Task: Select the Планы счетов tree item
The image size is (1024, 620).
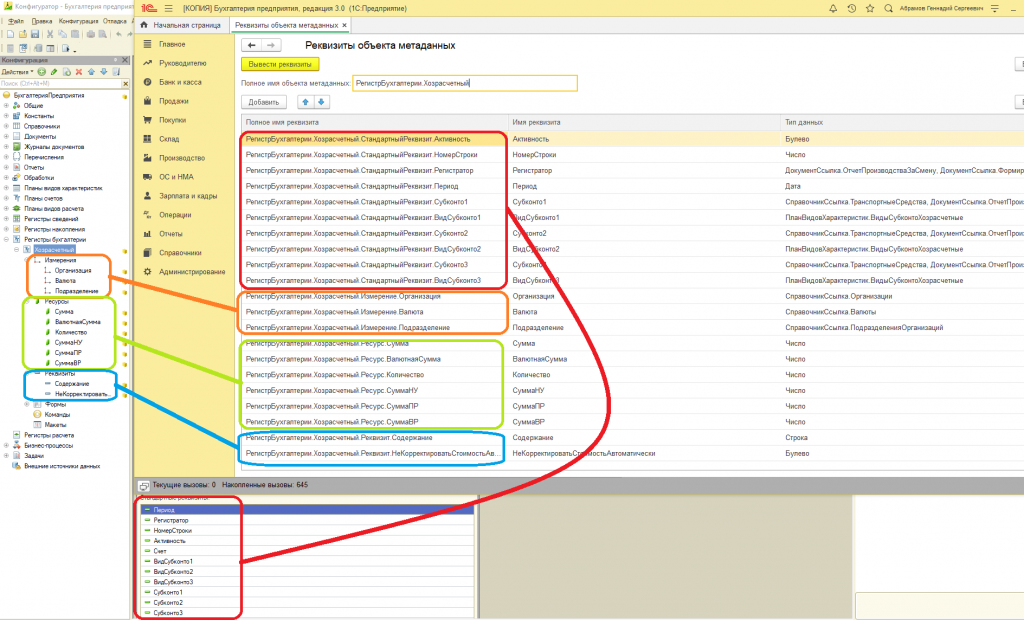Action: 44,198
